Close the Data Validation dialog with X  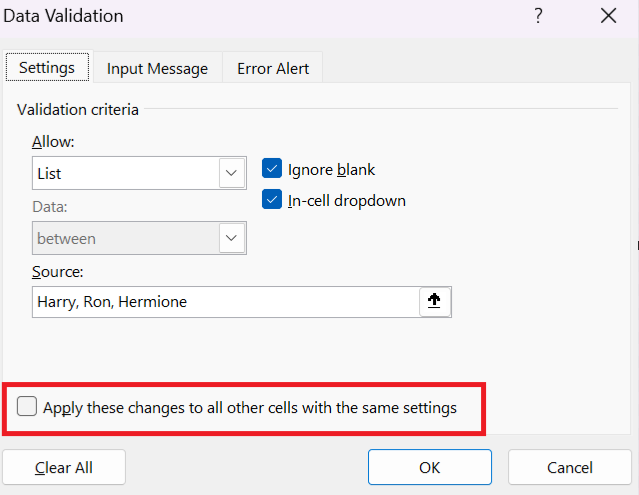tap(608, 16)
